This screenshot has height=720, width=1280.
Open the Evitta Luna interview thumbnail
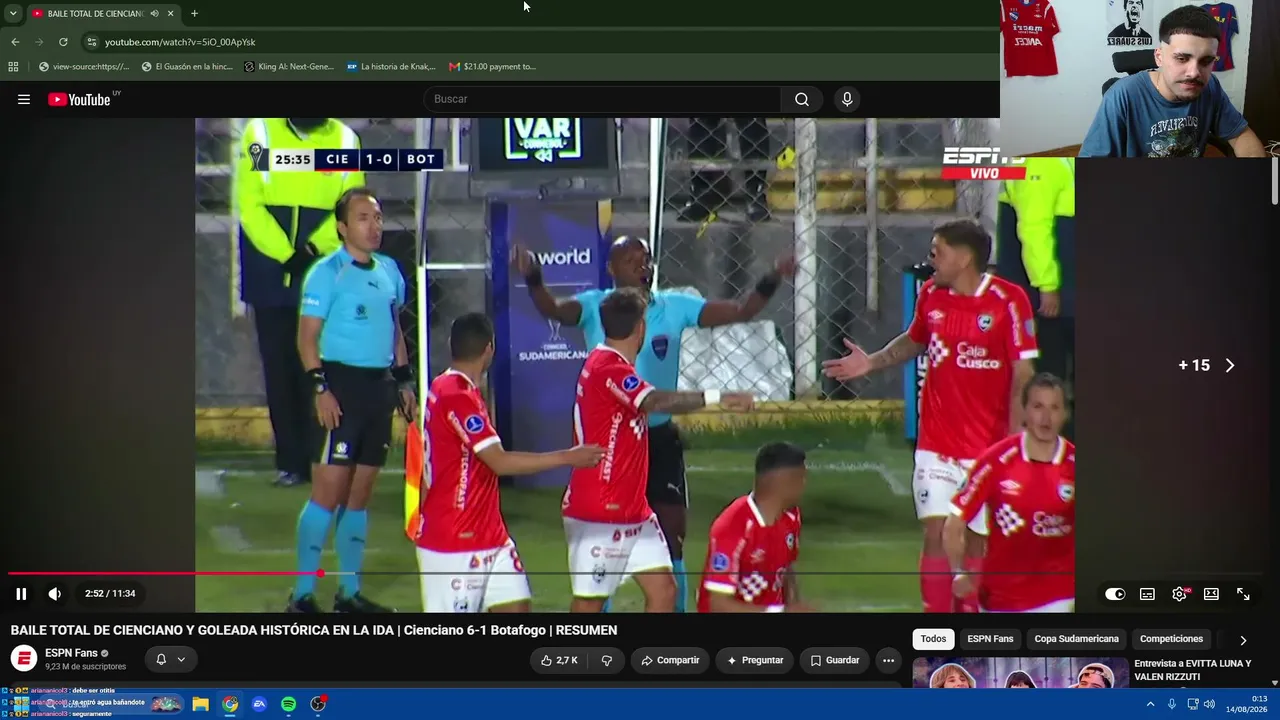click(x=1020, y=673)
